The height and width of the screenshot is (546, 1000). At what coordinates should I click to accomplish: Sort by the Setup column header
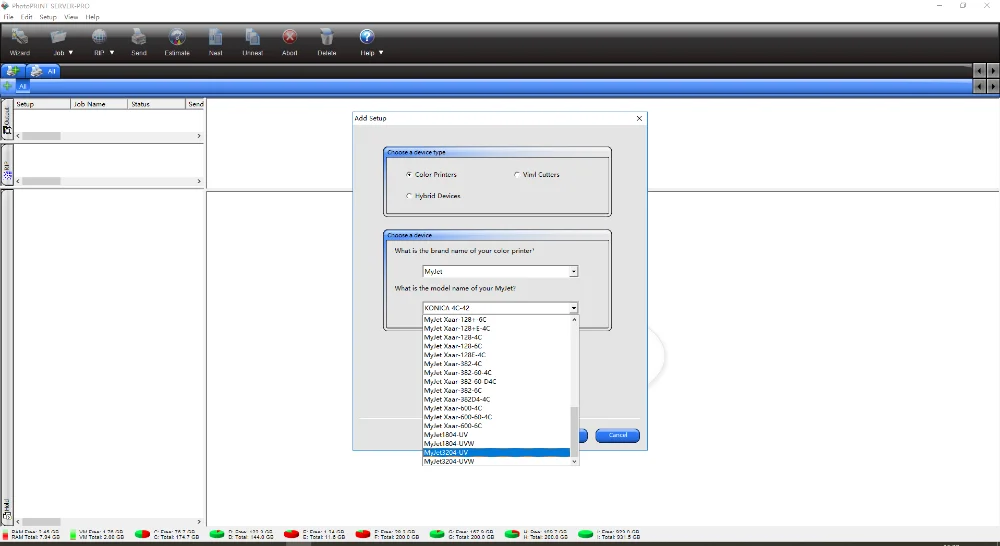click(42, 104)
